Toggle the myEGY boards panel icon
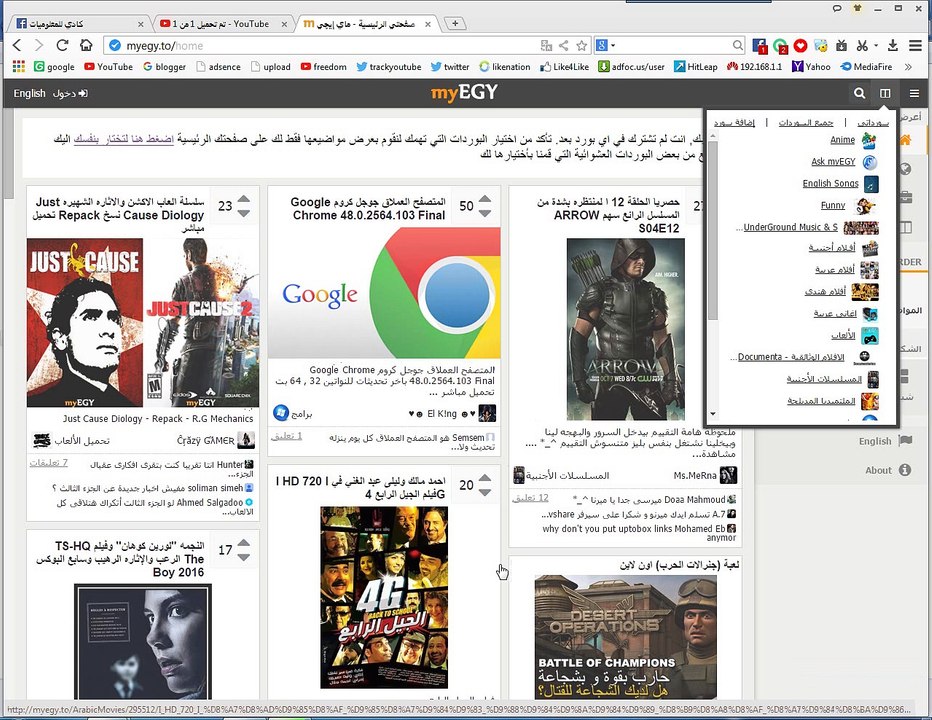 coord(886,93)
